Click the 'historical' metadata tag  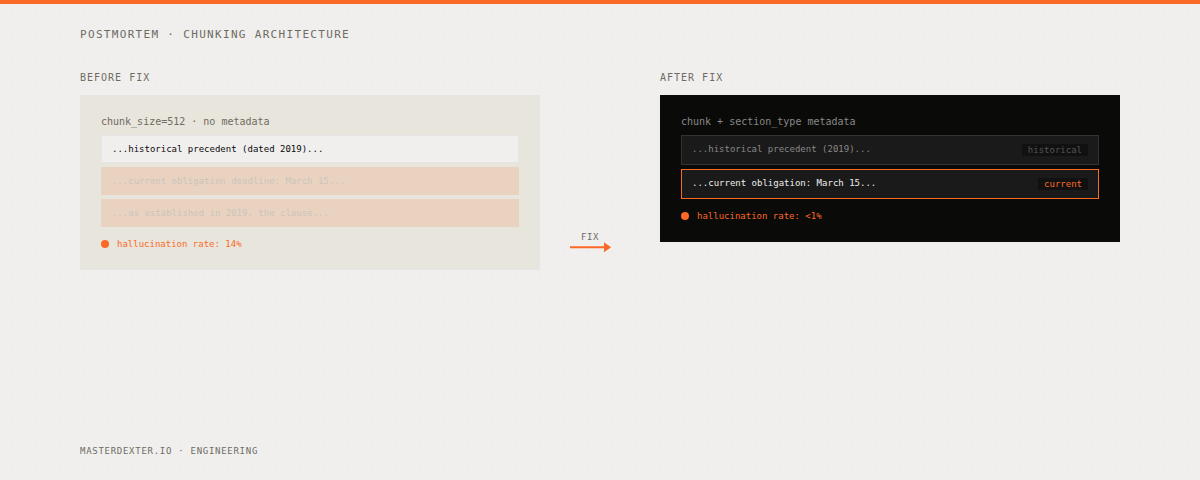pyautogui.click(x=1055, y=150)
